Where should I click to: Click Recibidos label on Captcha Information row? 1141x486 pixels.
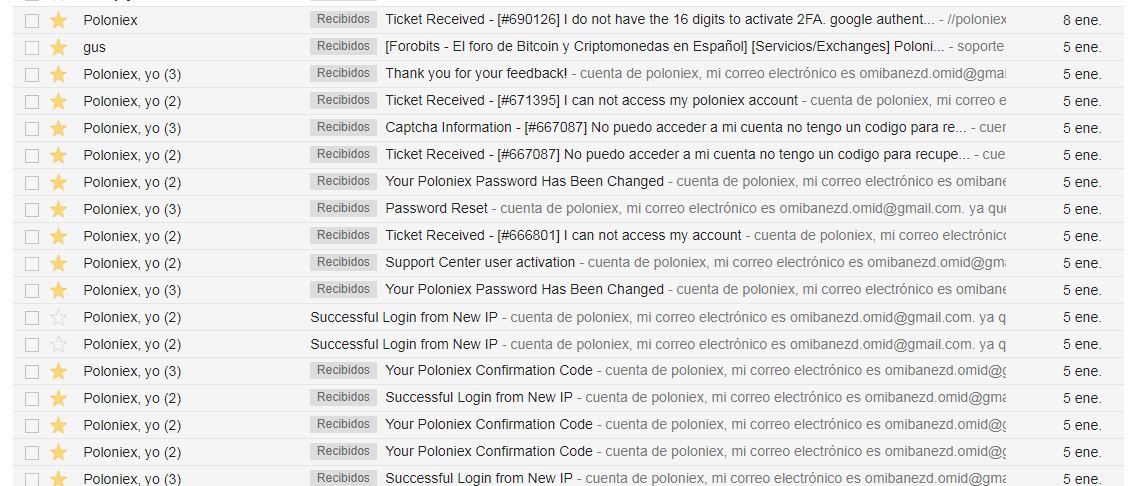(x=343, y=127)
